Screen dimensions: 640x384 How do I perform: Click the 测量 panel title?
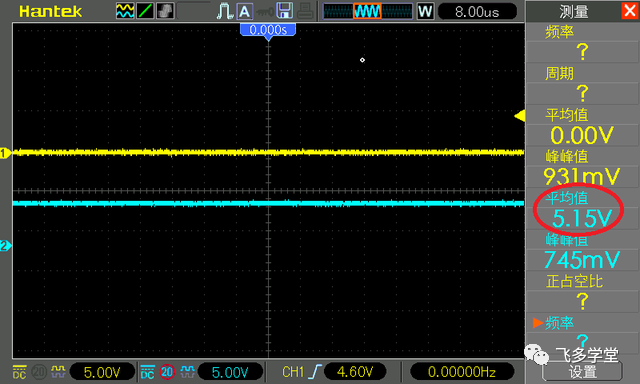click(x=573, y=11)
